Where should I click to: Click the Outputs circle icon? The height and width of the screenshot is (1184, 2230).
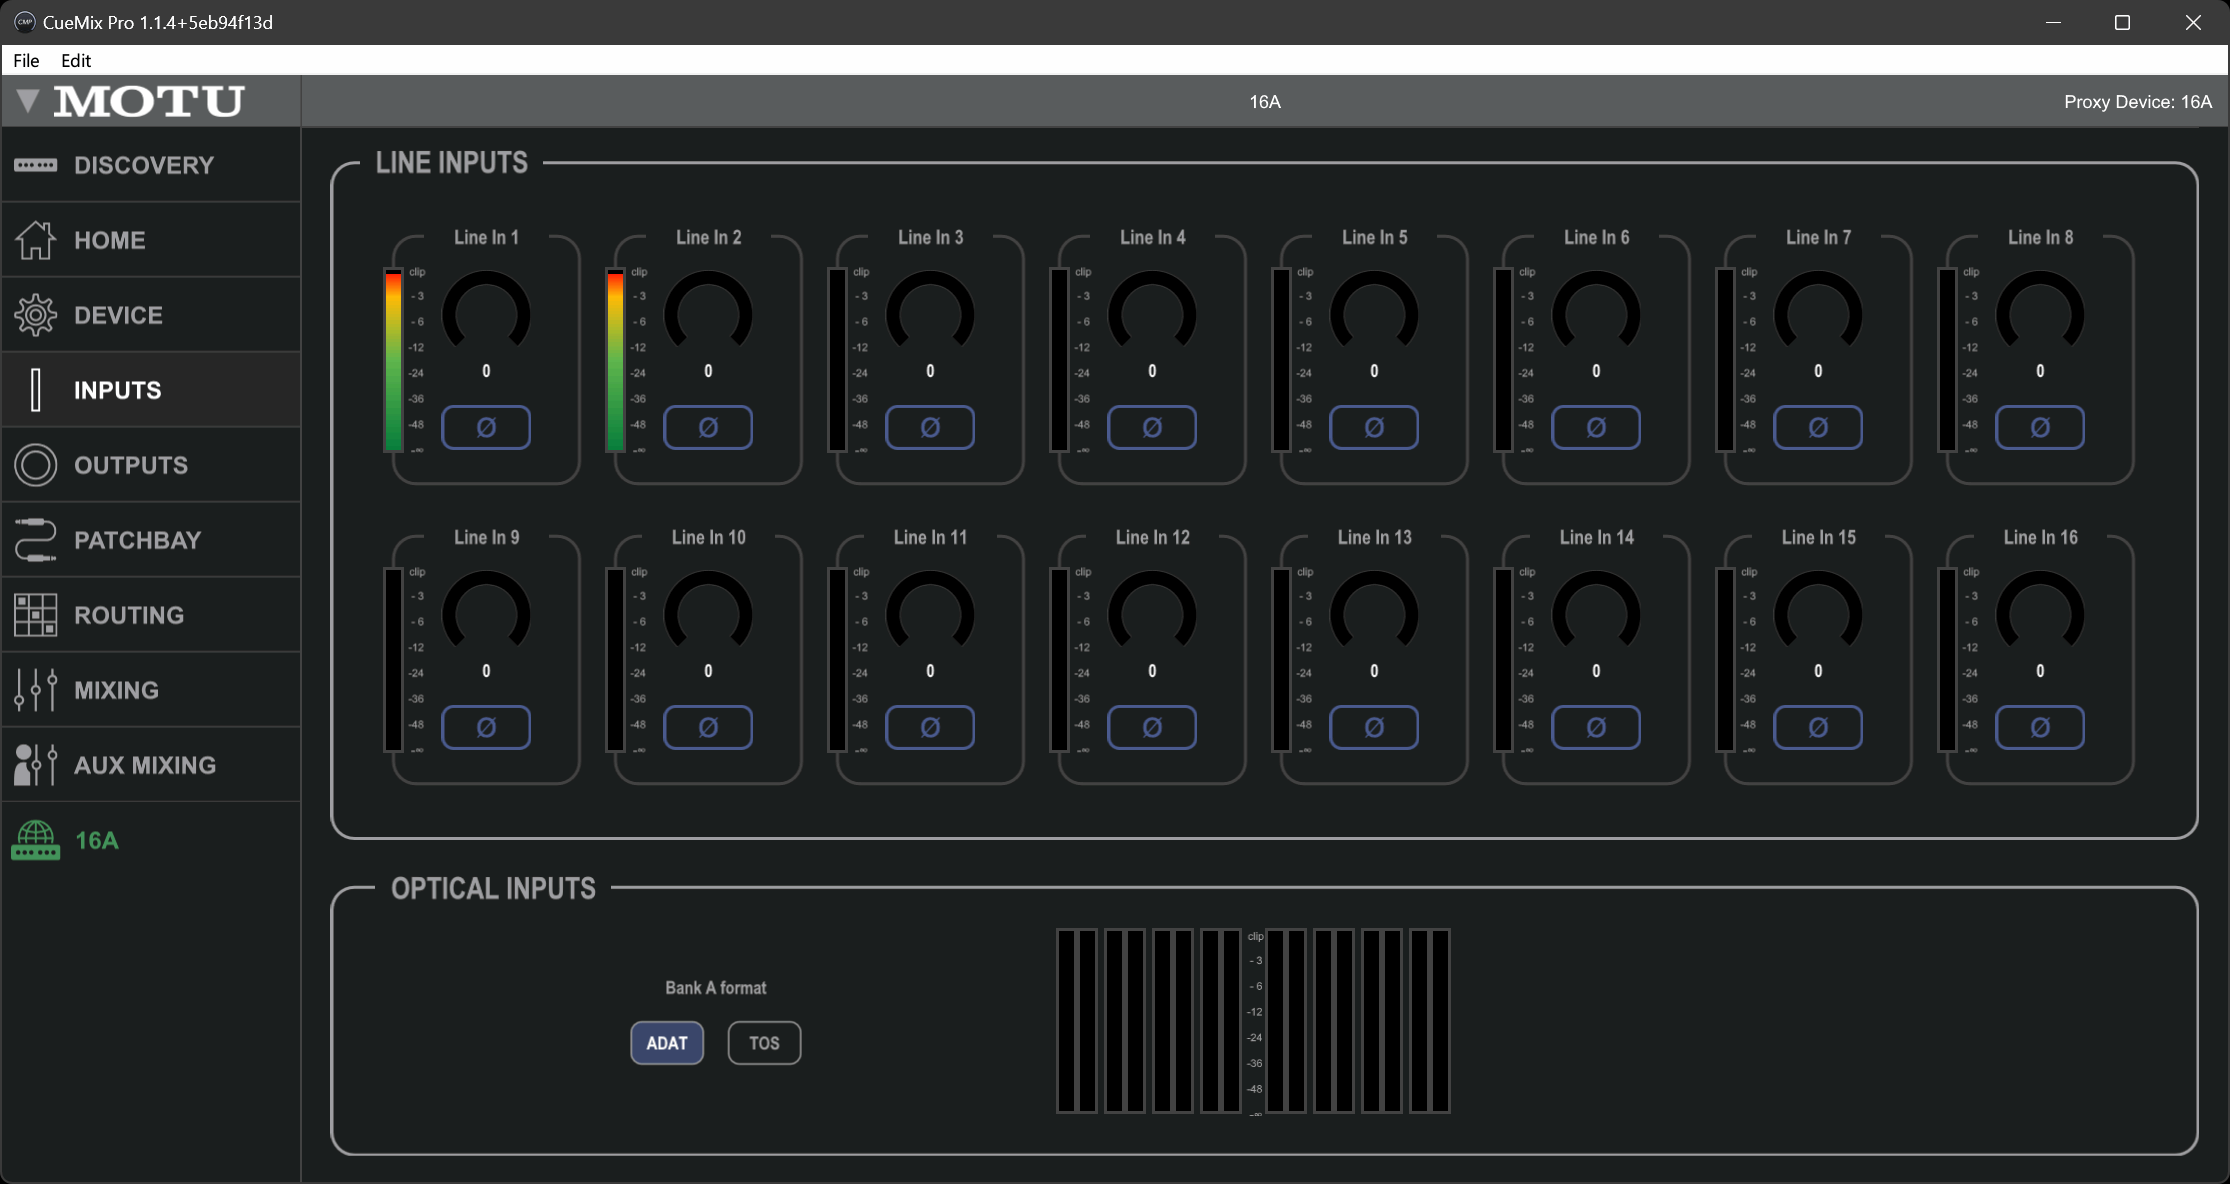(36, 465)
